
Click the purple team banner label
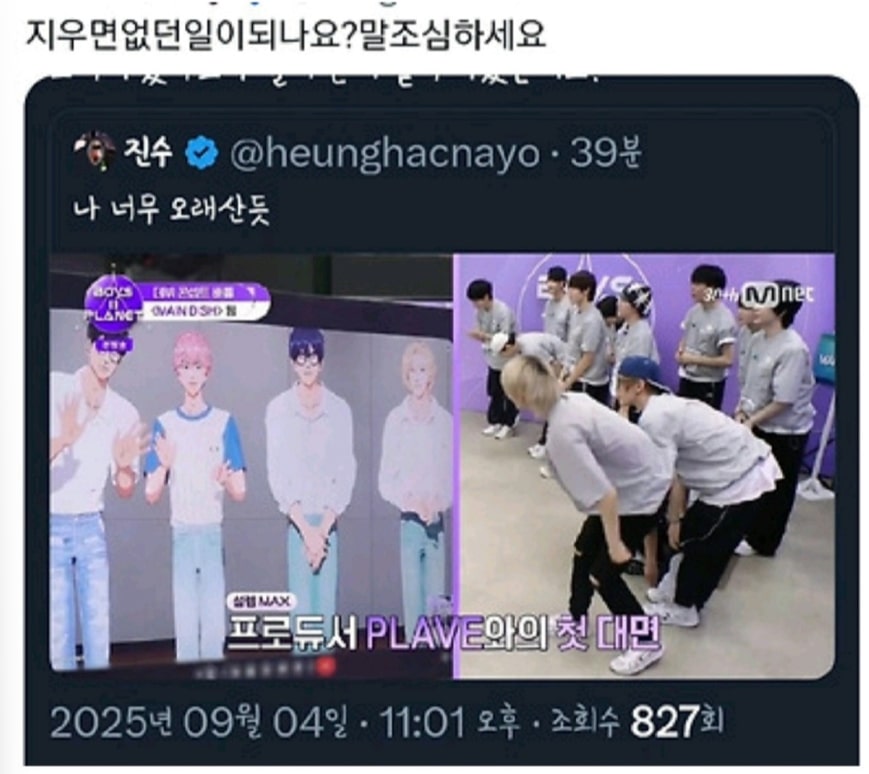pos(203,302)
